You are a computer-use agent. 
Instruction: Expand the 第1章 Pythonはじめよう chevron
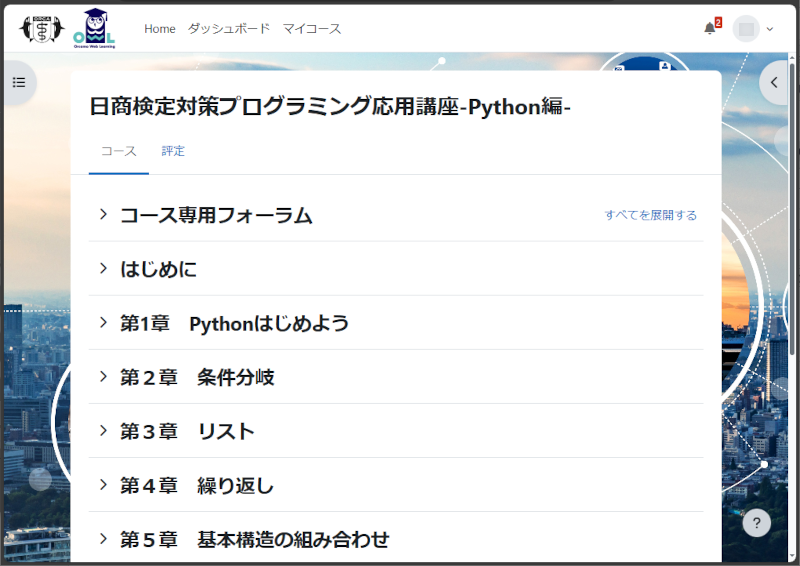tap(103, 322)
